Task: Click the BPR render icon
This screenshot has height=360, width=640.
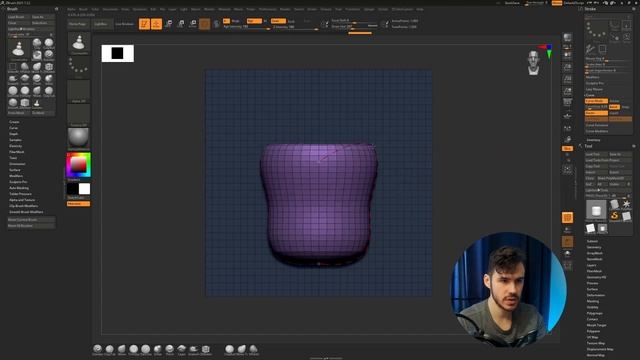Action: [567, 38]
